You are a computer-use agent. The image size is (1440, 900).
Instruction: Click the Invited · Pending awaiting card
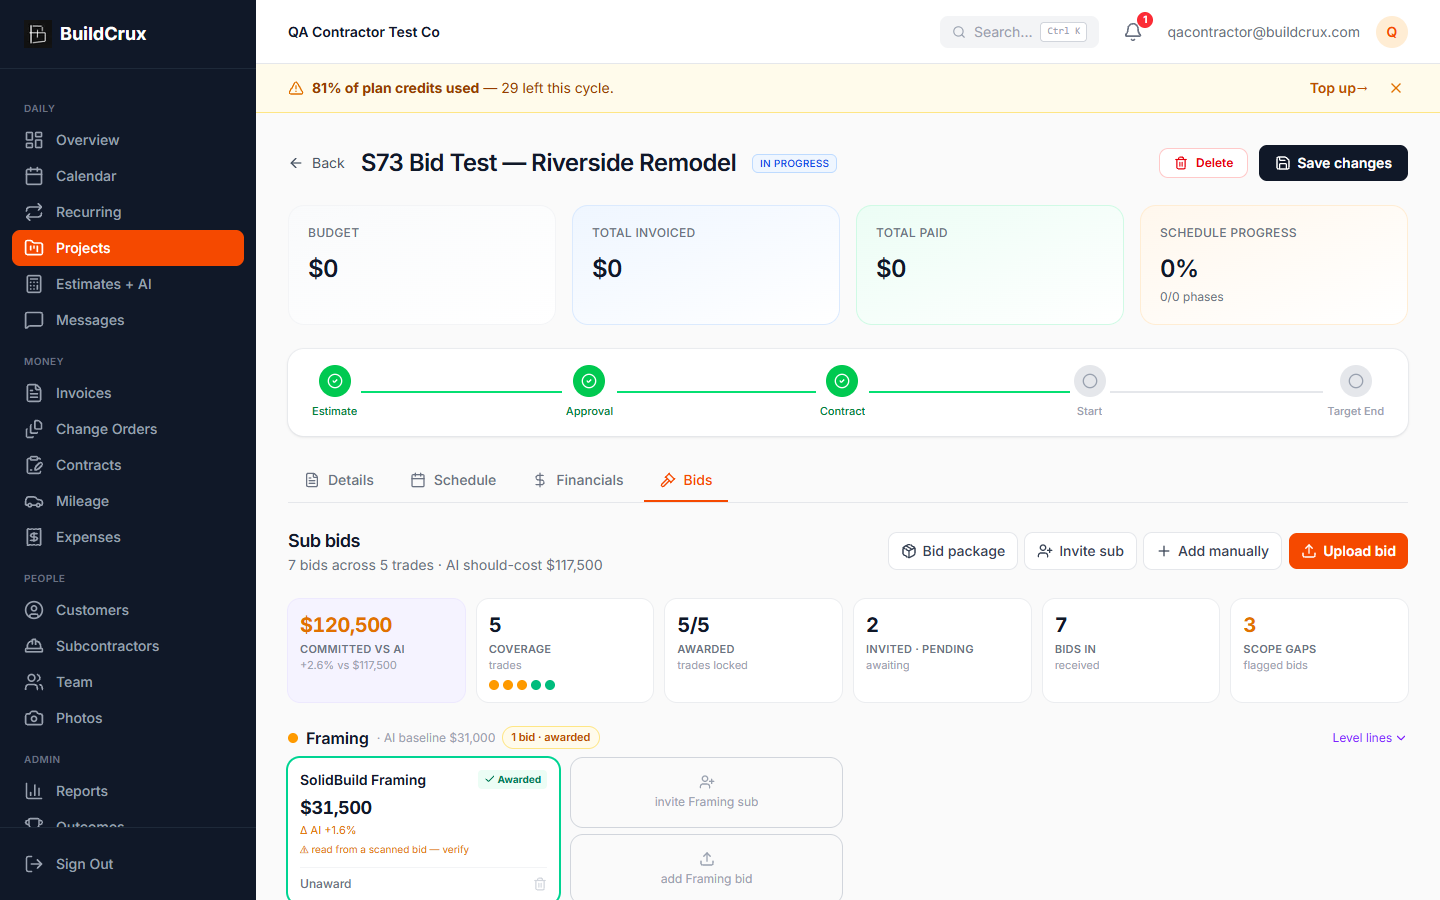point(942,650)
